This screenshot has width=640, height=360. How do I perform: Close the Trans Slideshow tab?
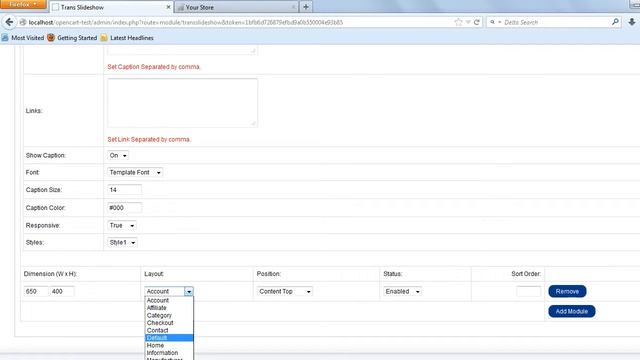coord(168,7)
